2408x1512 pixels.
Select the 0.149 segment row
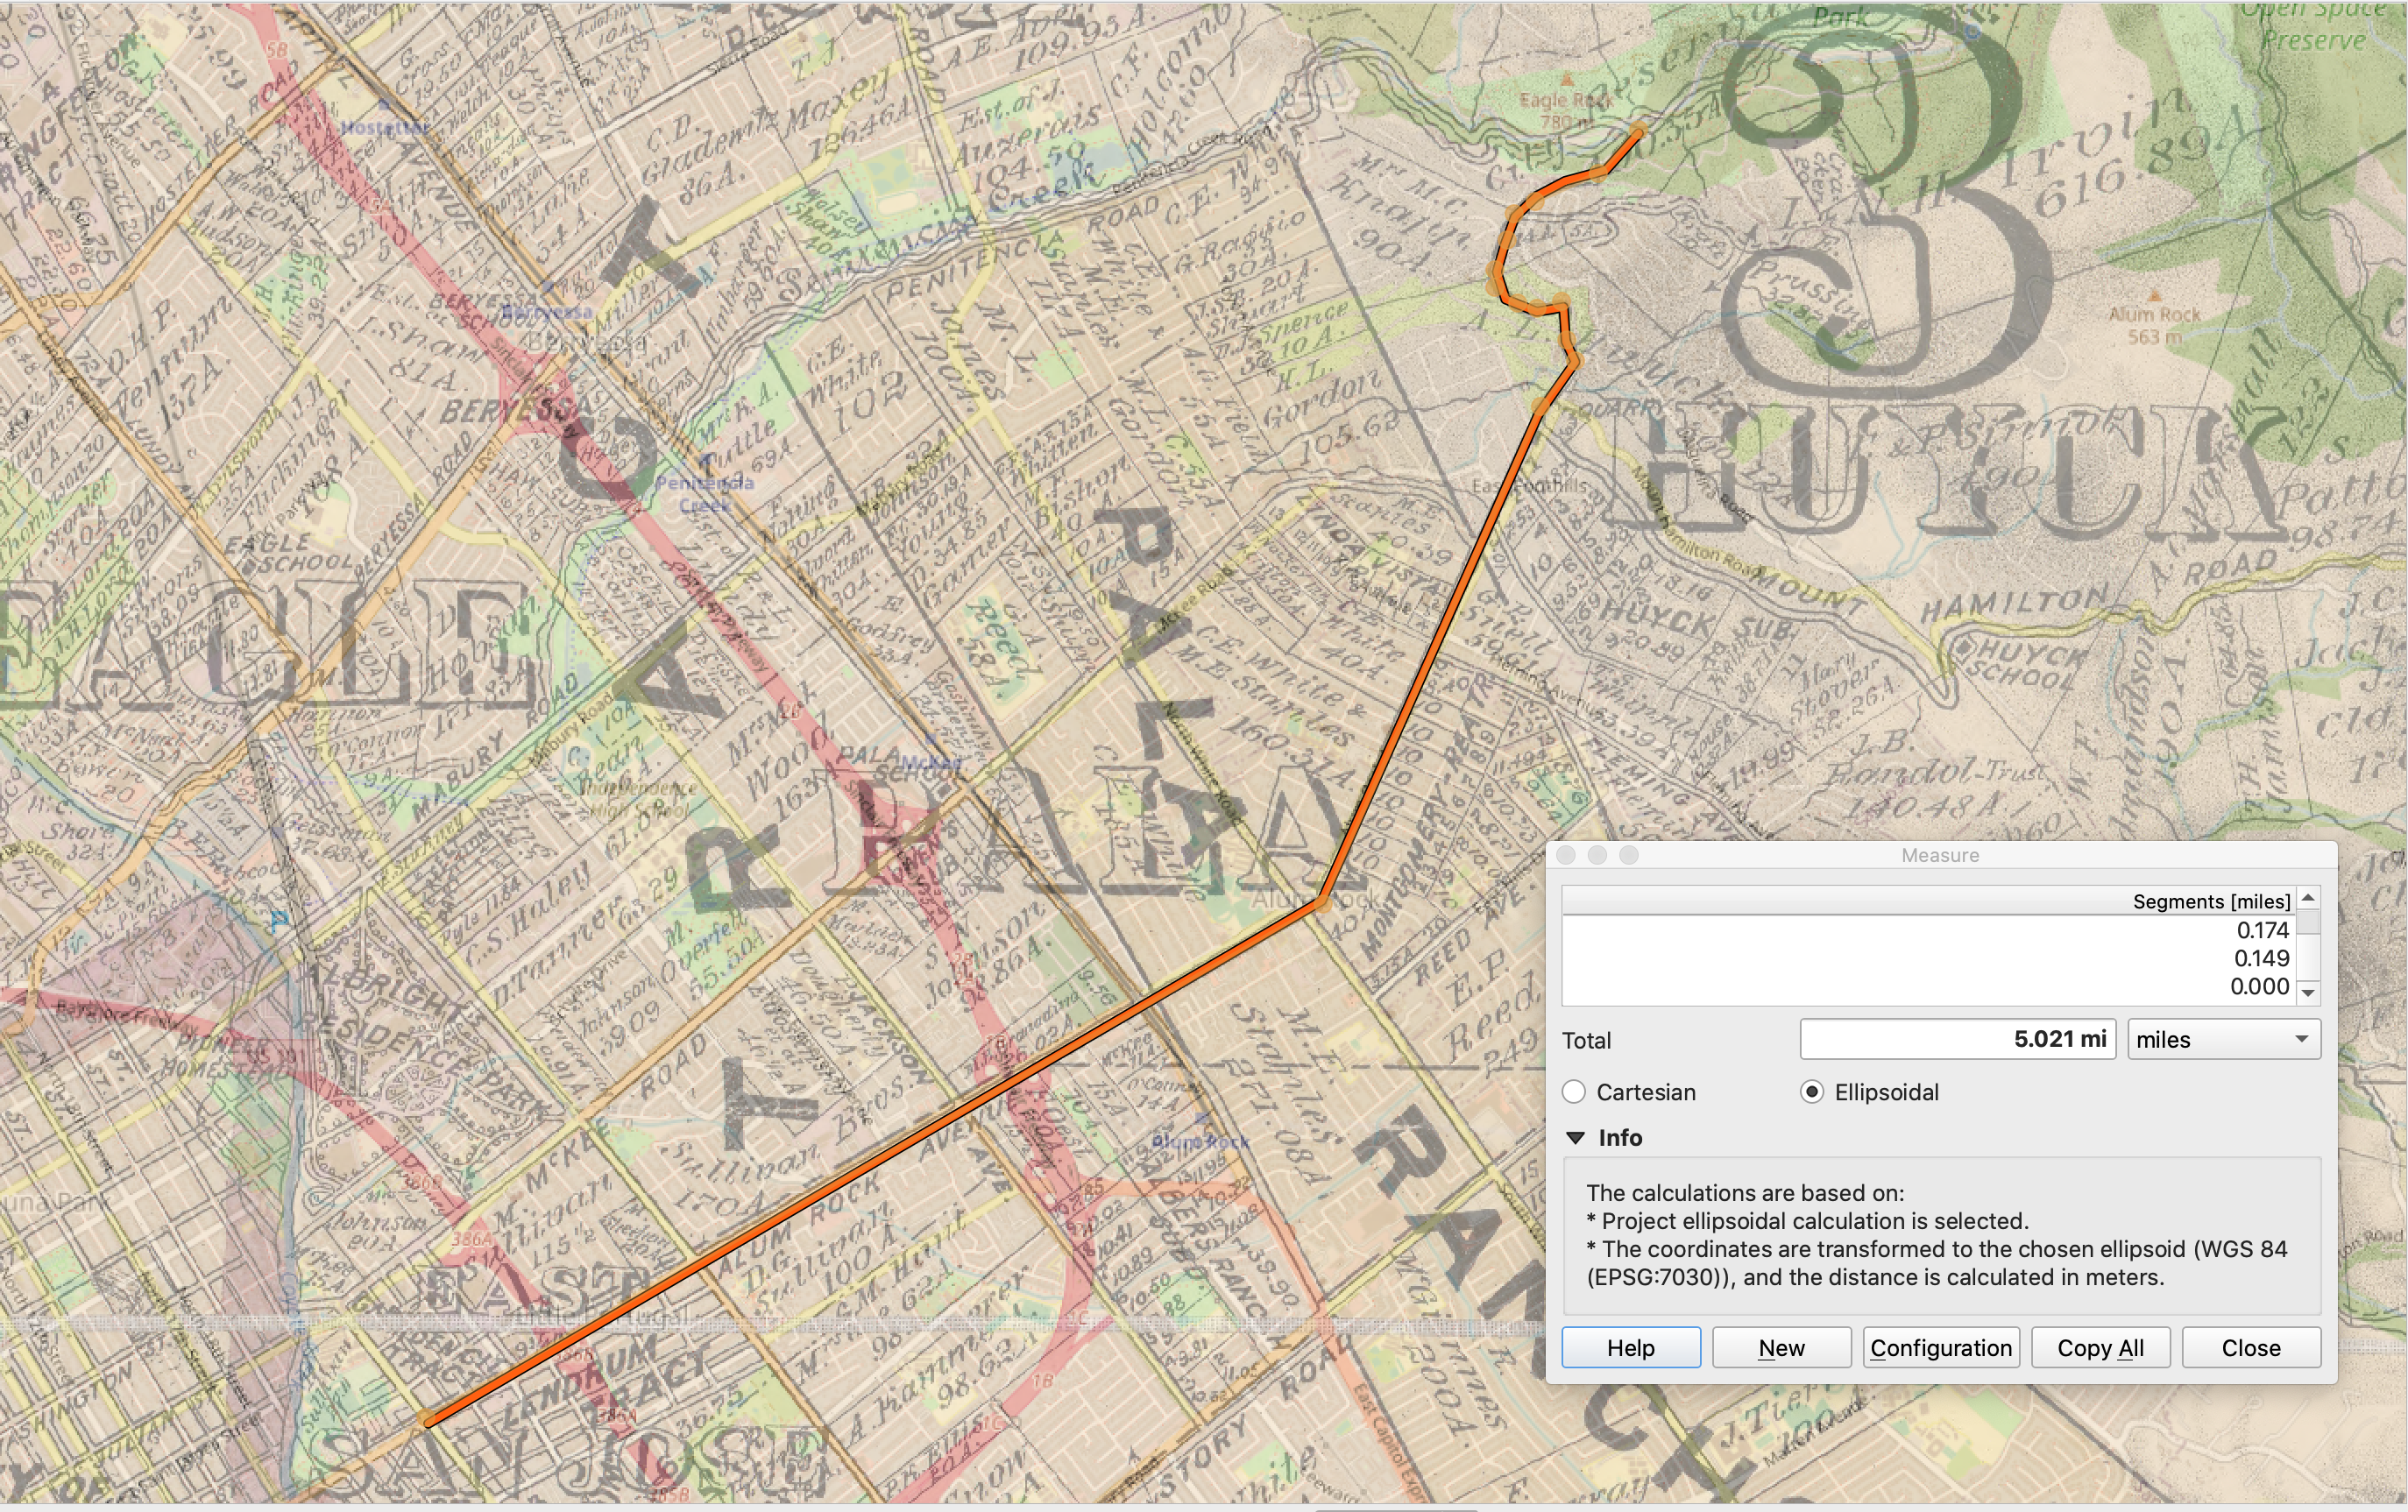point(1930,958)
